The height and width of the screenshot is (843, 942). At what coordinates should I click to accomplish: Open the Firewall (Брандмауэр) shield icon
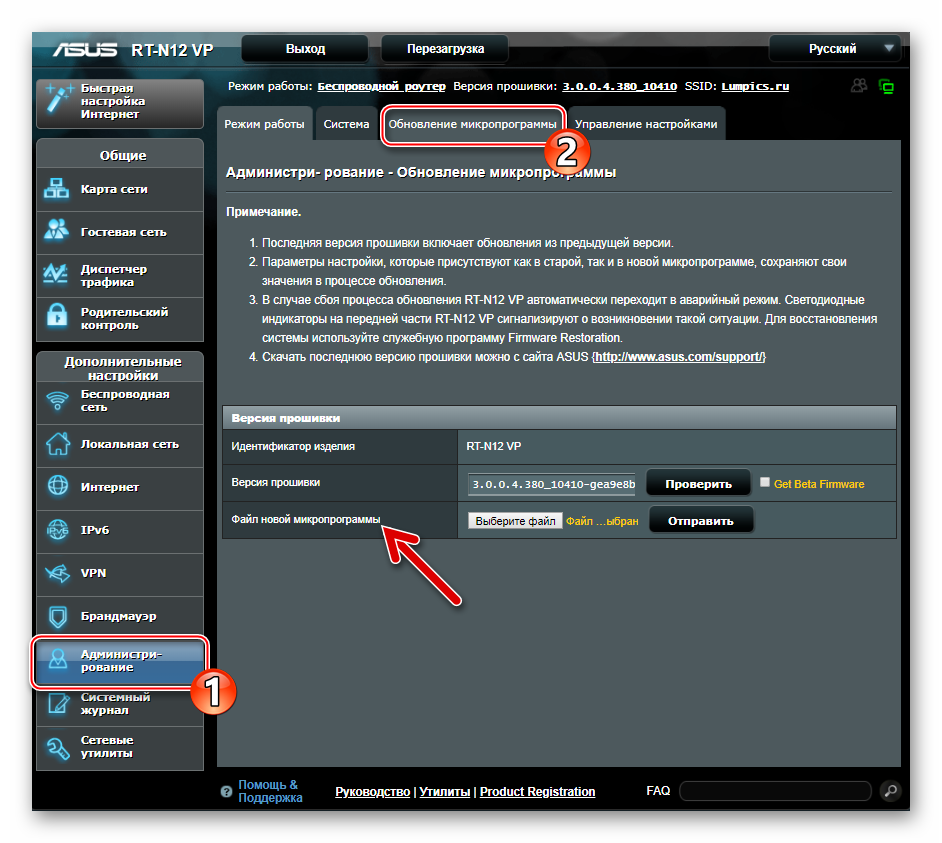pos(58,616)
